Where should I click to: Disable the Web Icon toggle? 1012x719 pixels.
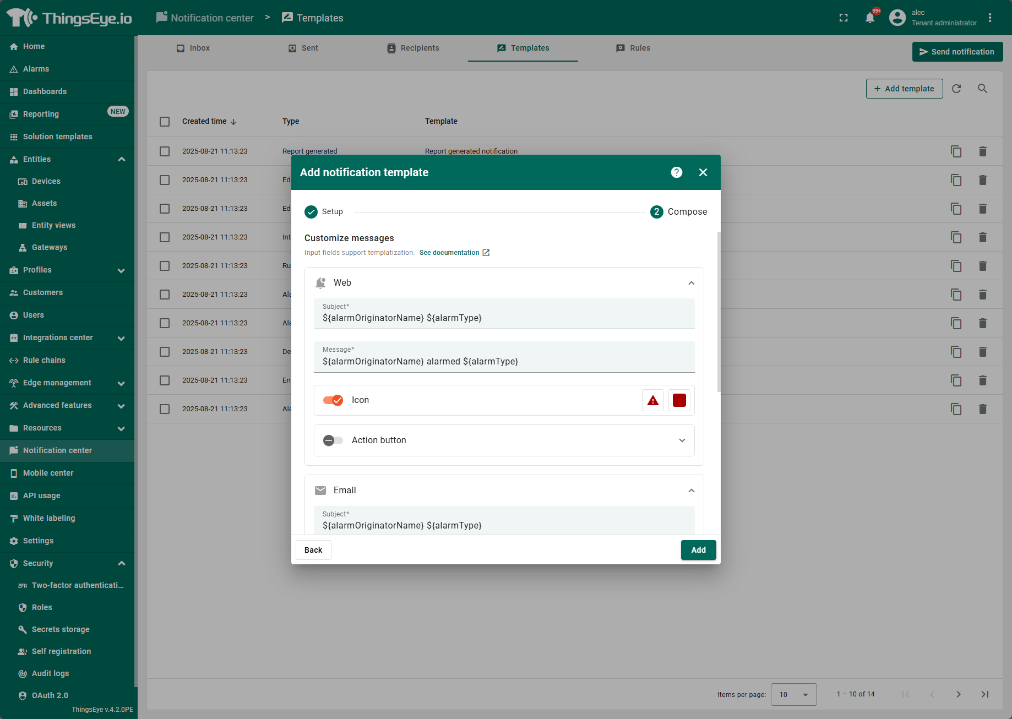pos(333,400)
